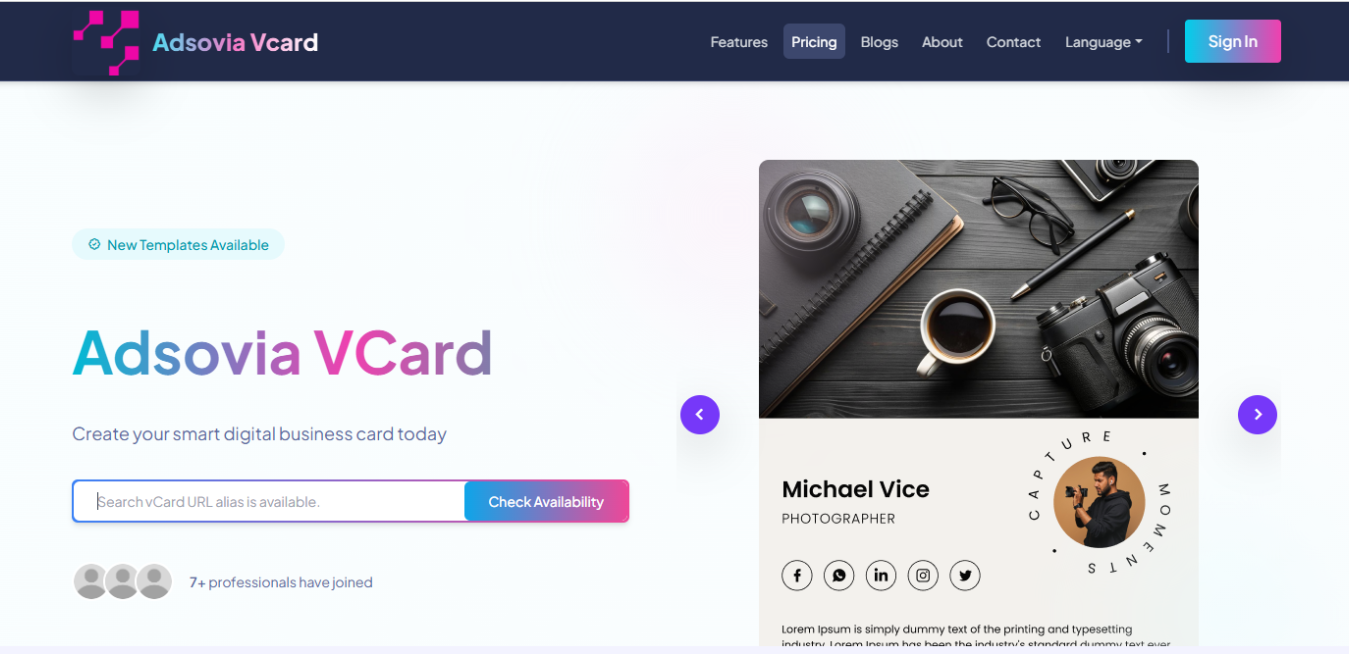Show the next template with right arrow

[x=1257, y=414]
